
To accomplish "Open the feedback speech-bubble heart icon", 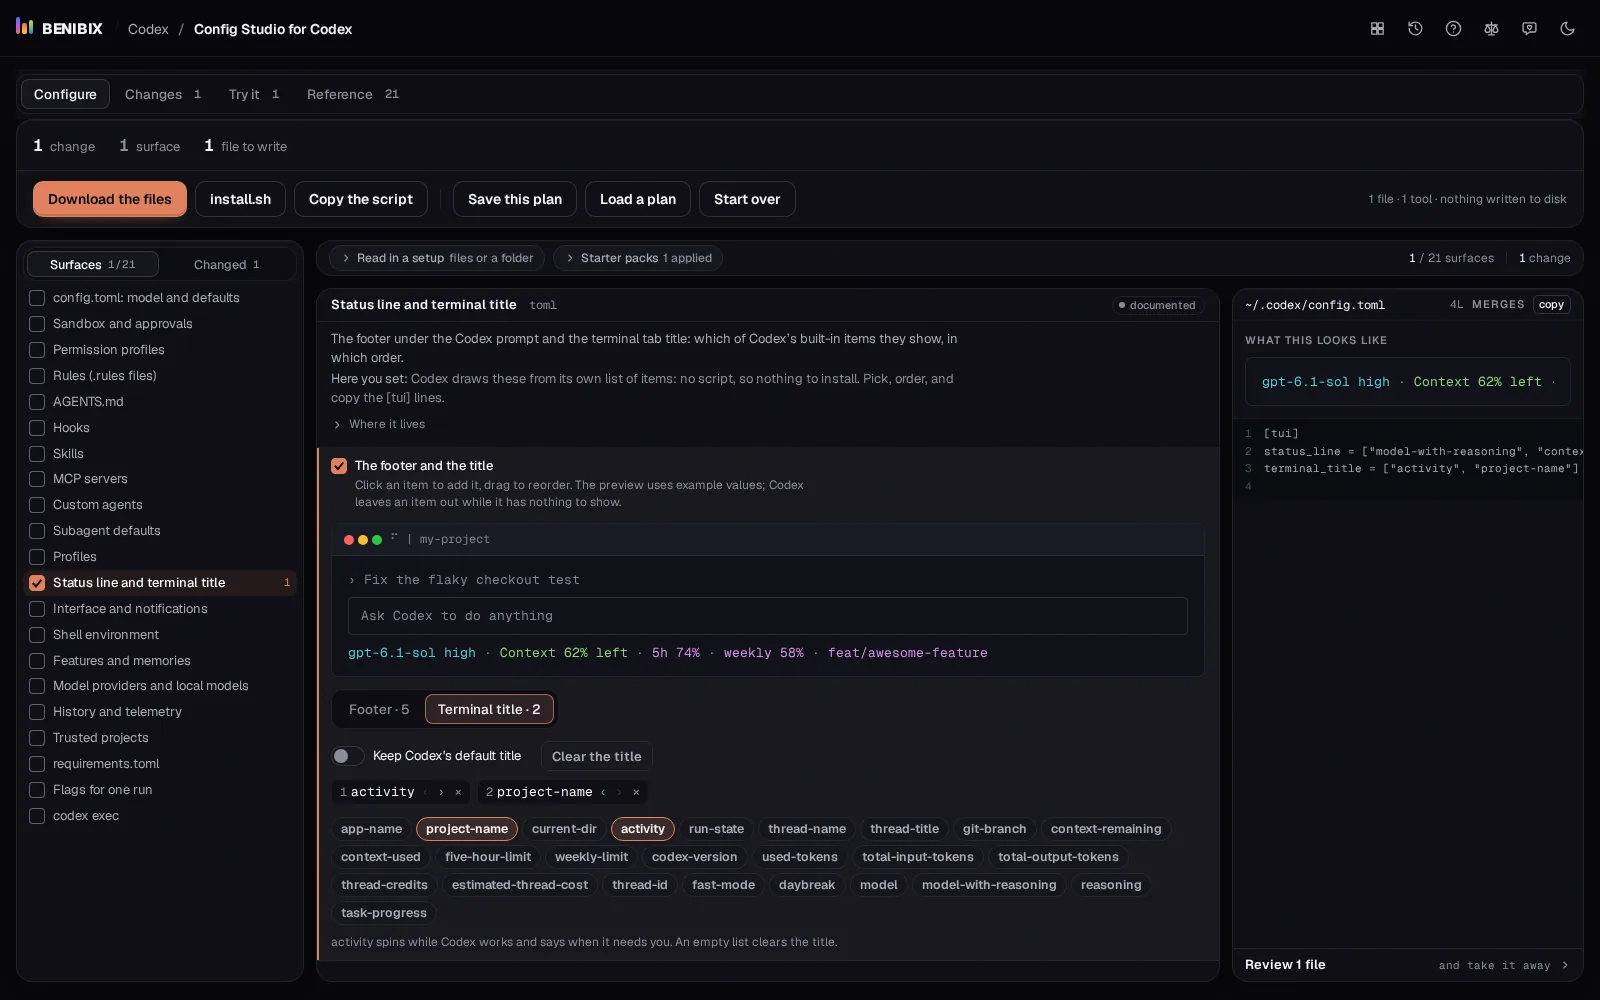I will pyautogui.click(x=1529, y=29).
